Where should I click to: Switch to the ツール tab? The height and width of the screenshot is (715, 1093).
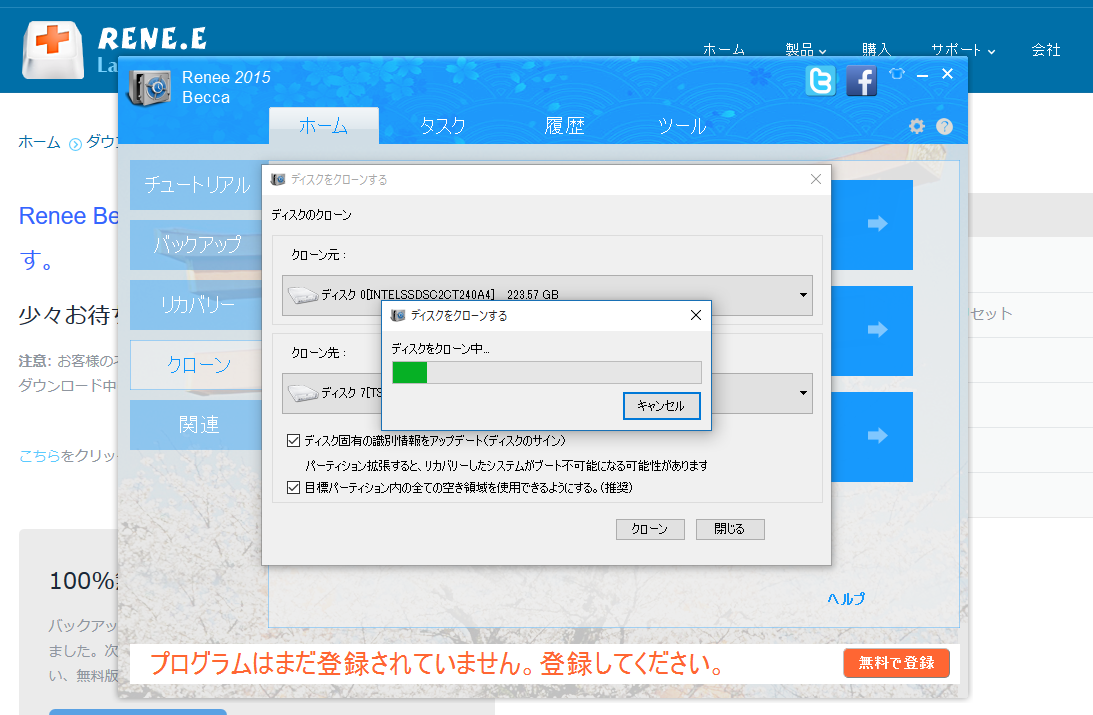pos(682,125)
